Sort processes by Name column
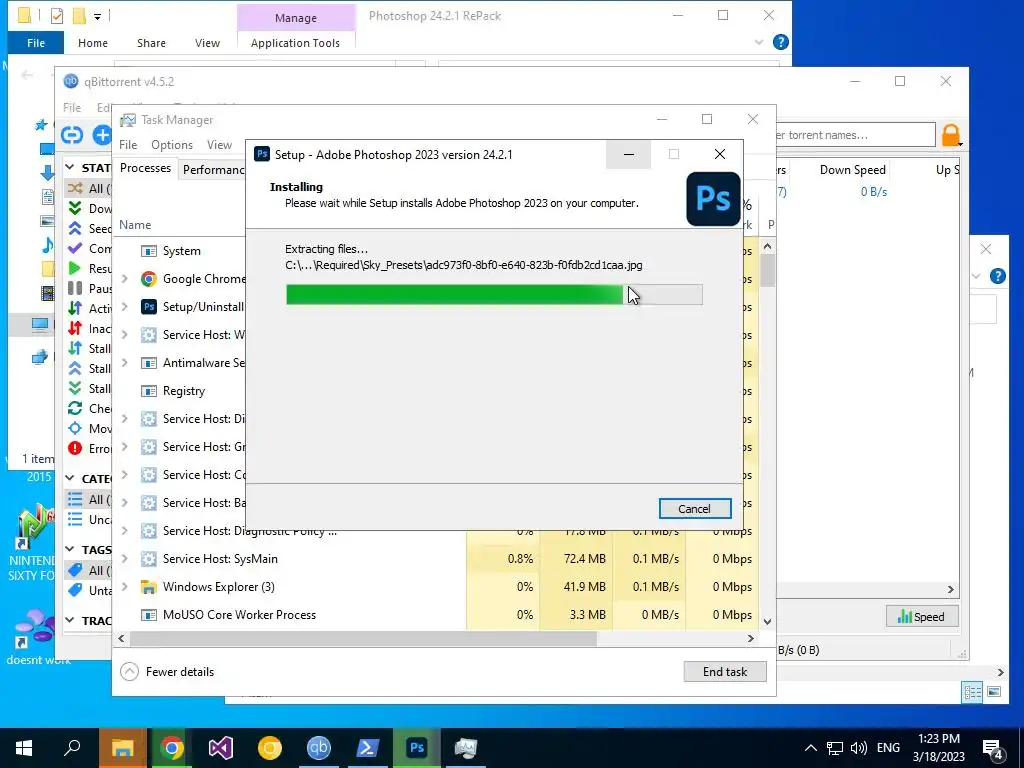 (x=135, y=225)
